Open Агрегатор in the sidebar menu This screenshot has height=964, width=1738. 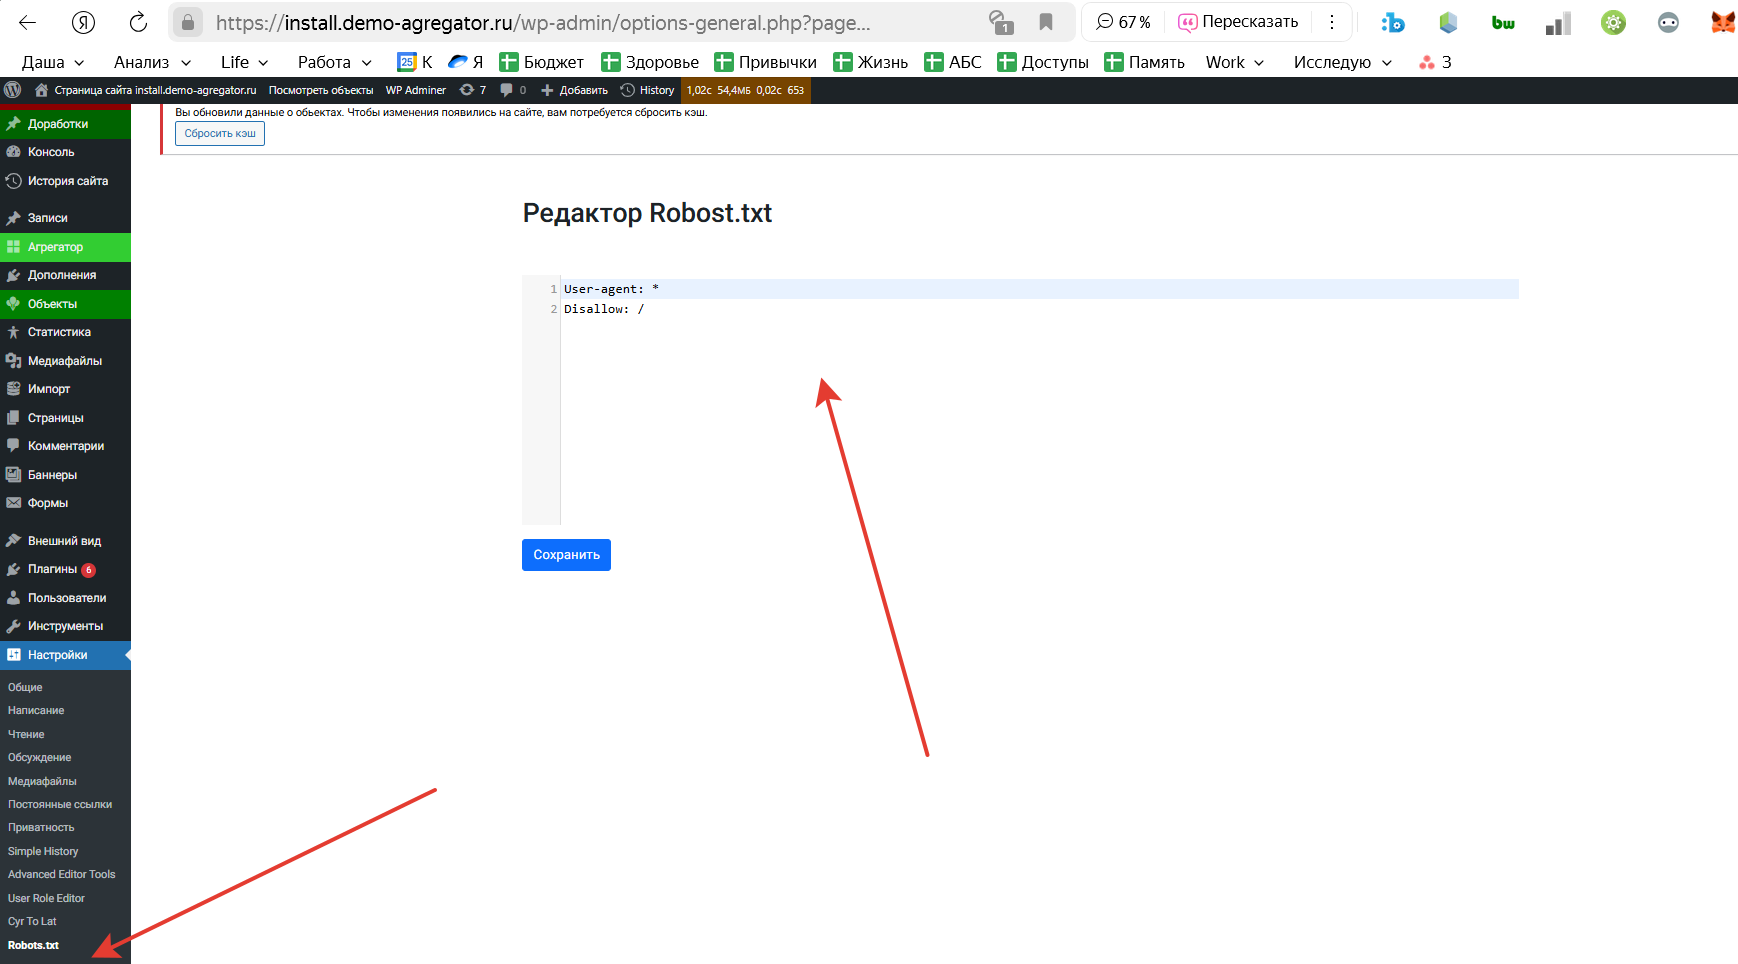pyautogui.click(x=55, y=247)
